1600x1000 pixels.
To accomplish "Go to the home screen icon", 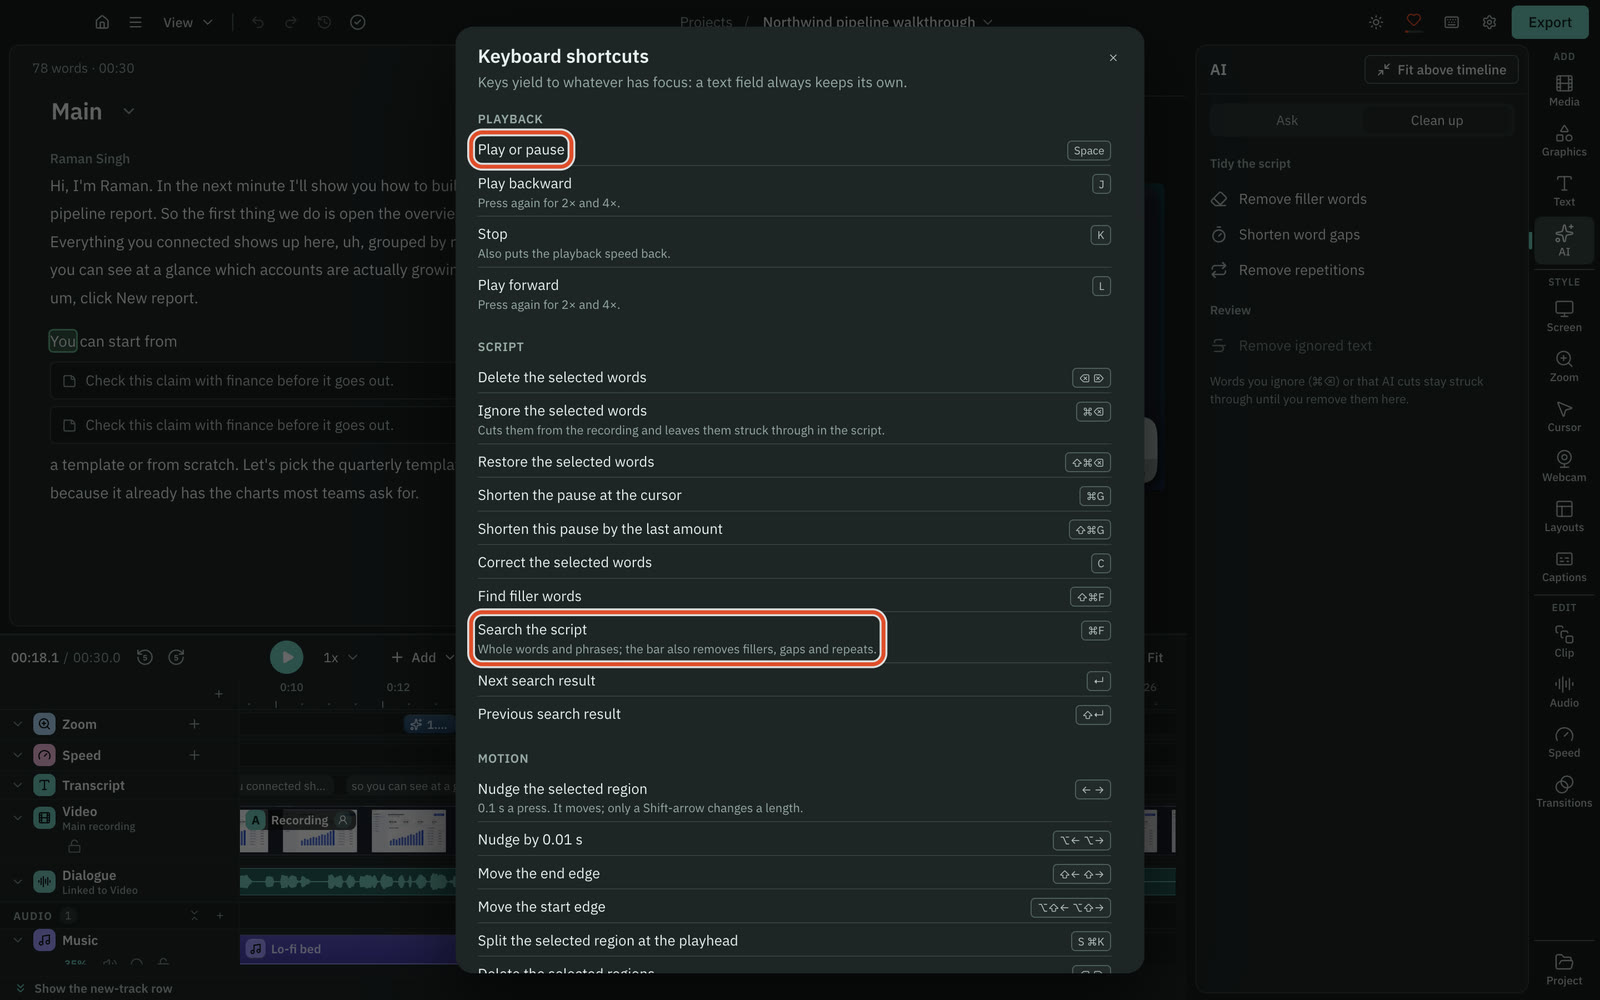I will pyautogui.click(x=102, y=22).
